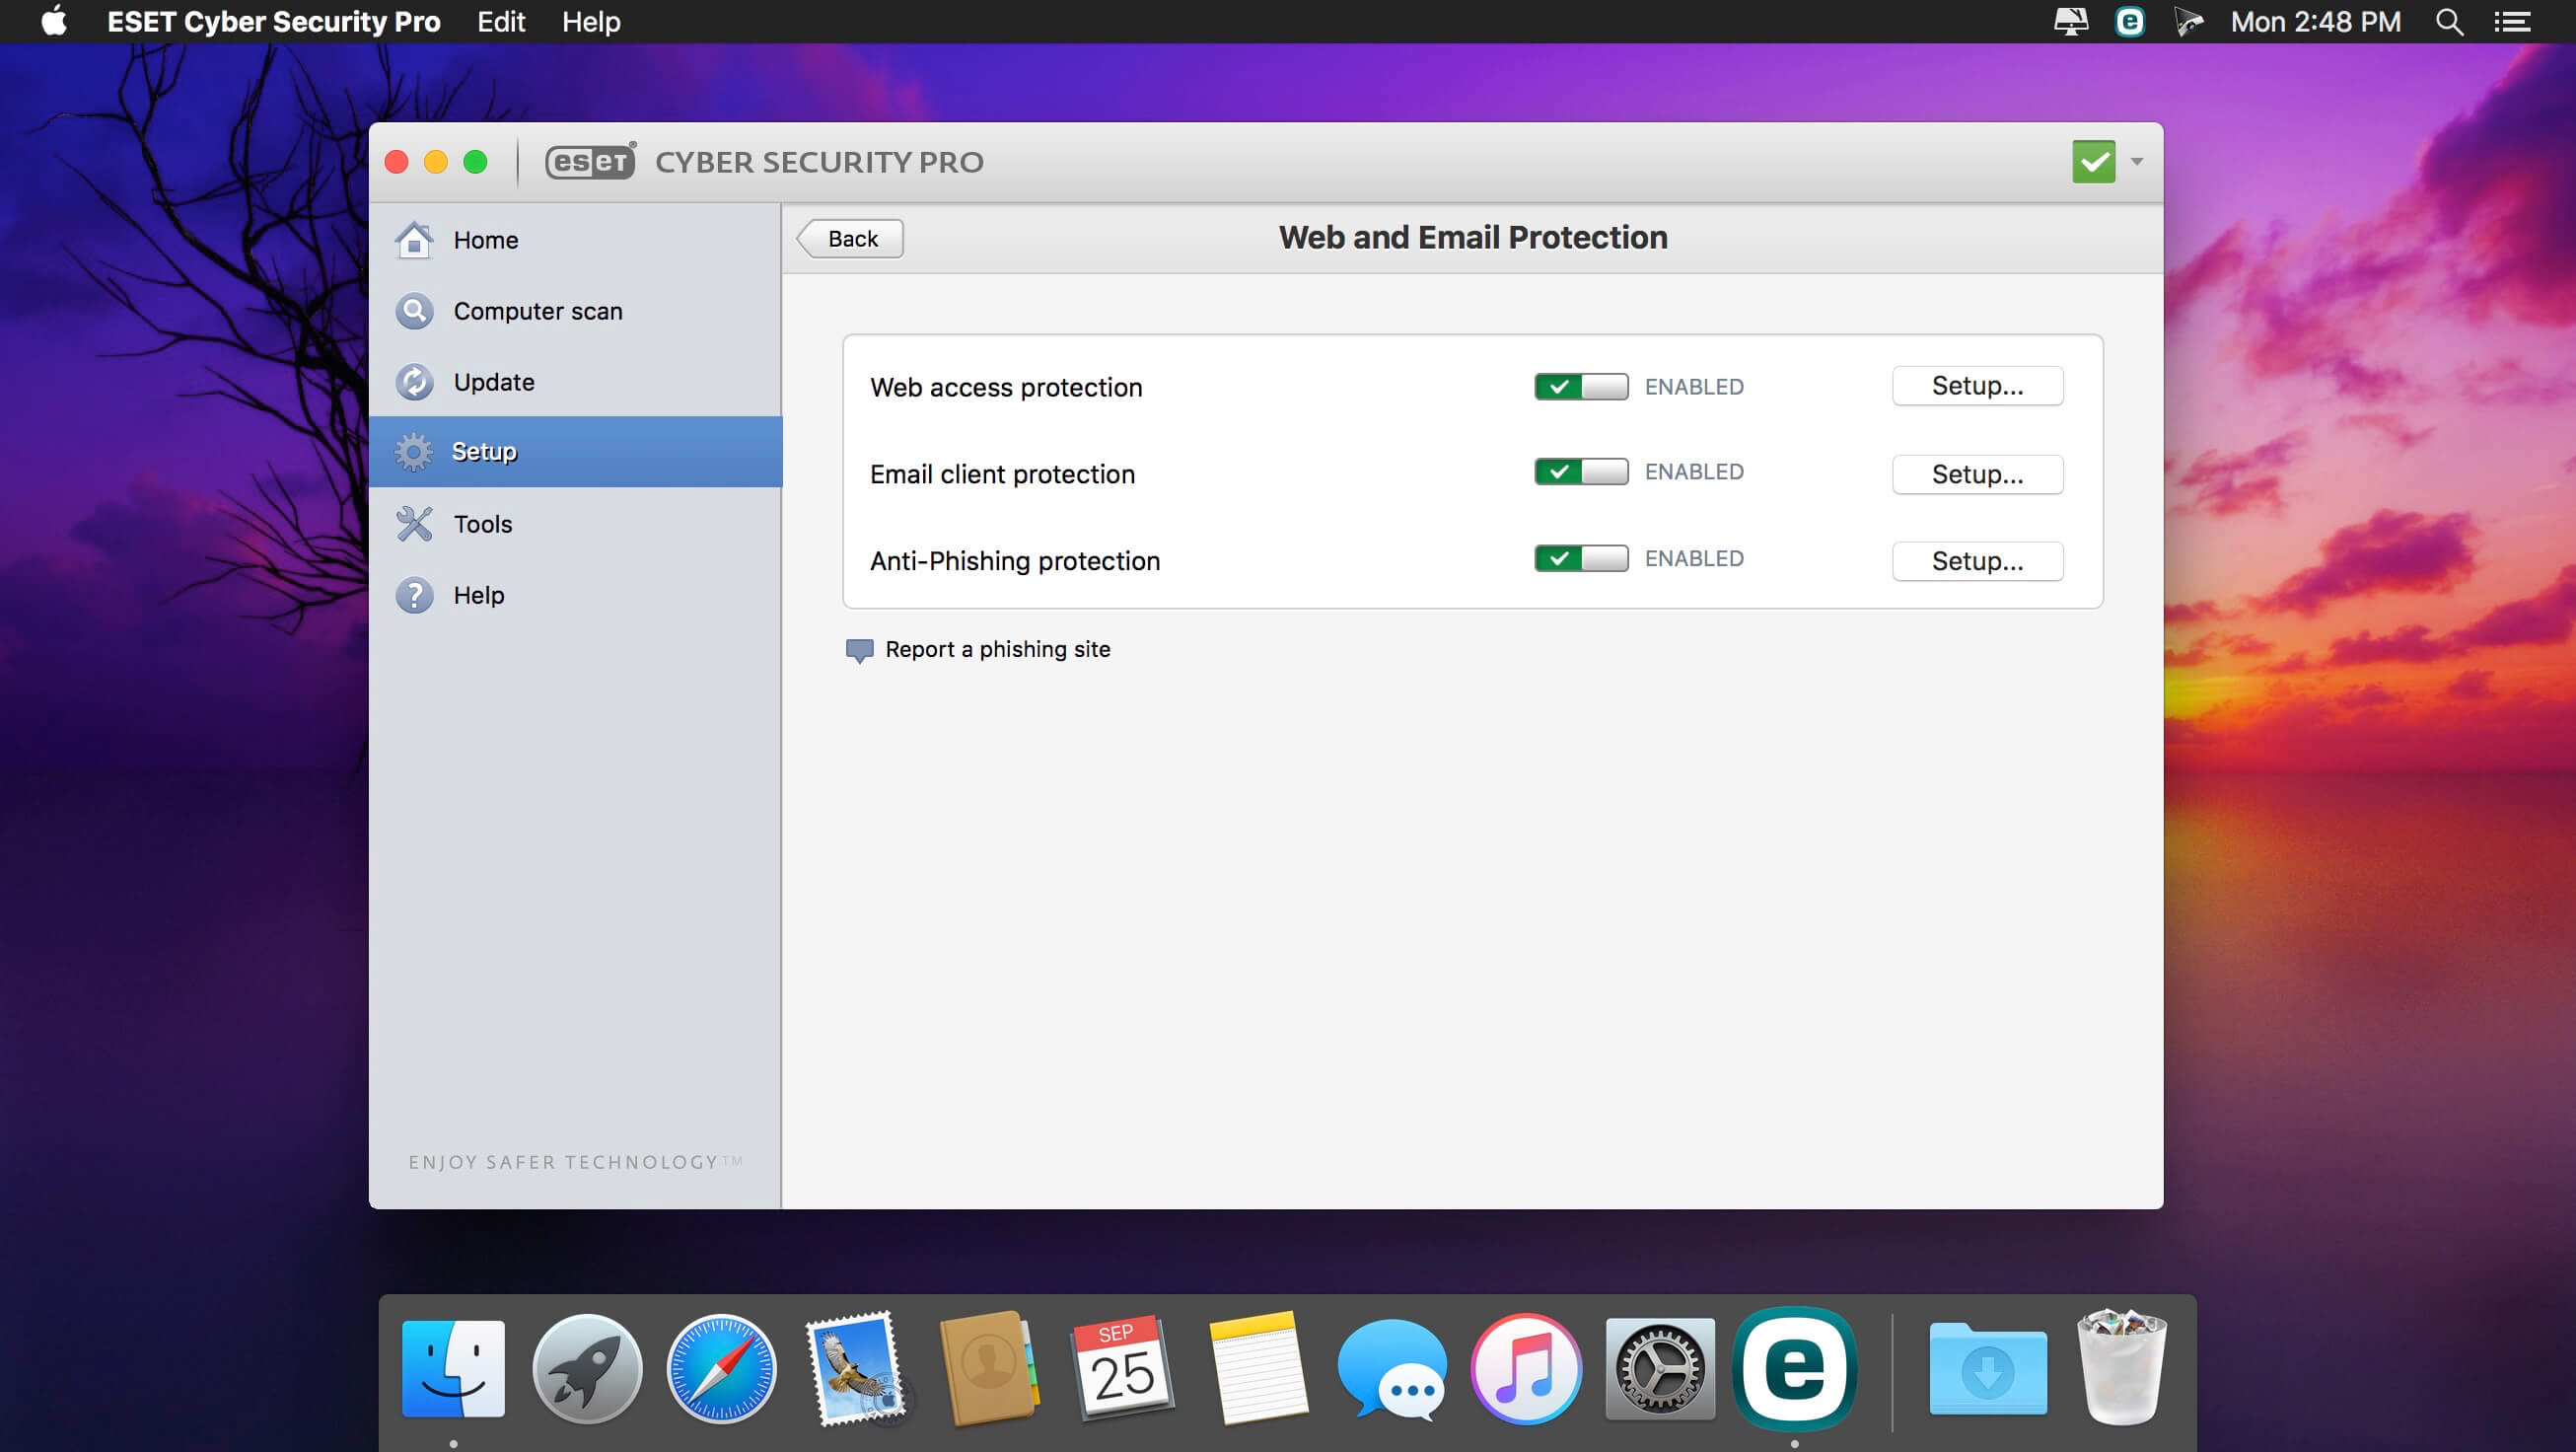
Task: Click the Anti-Phishing protection label
Action: coord(1015,561)
